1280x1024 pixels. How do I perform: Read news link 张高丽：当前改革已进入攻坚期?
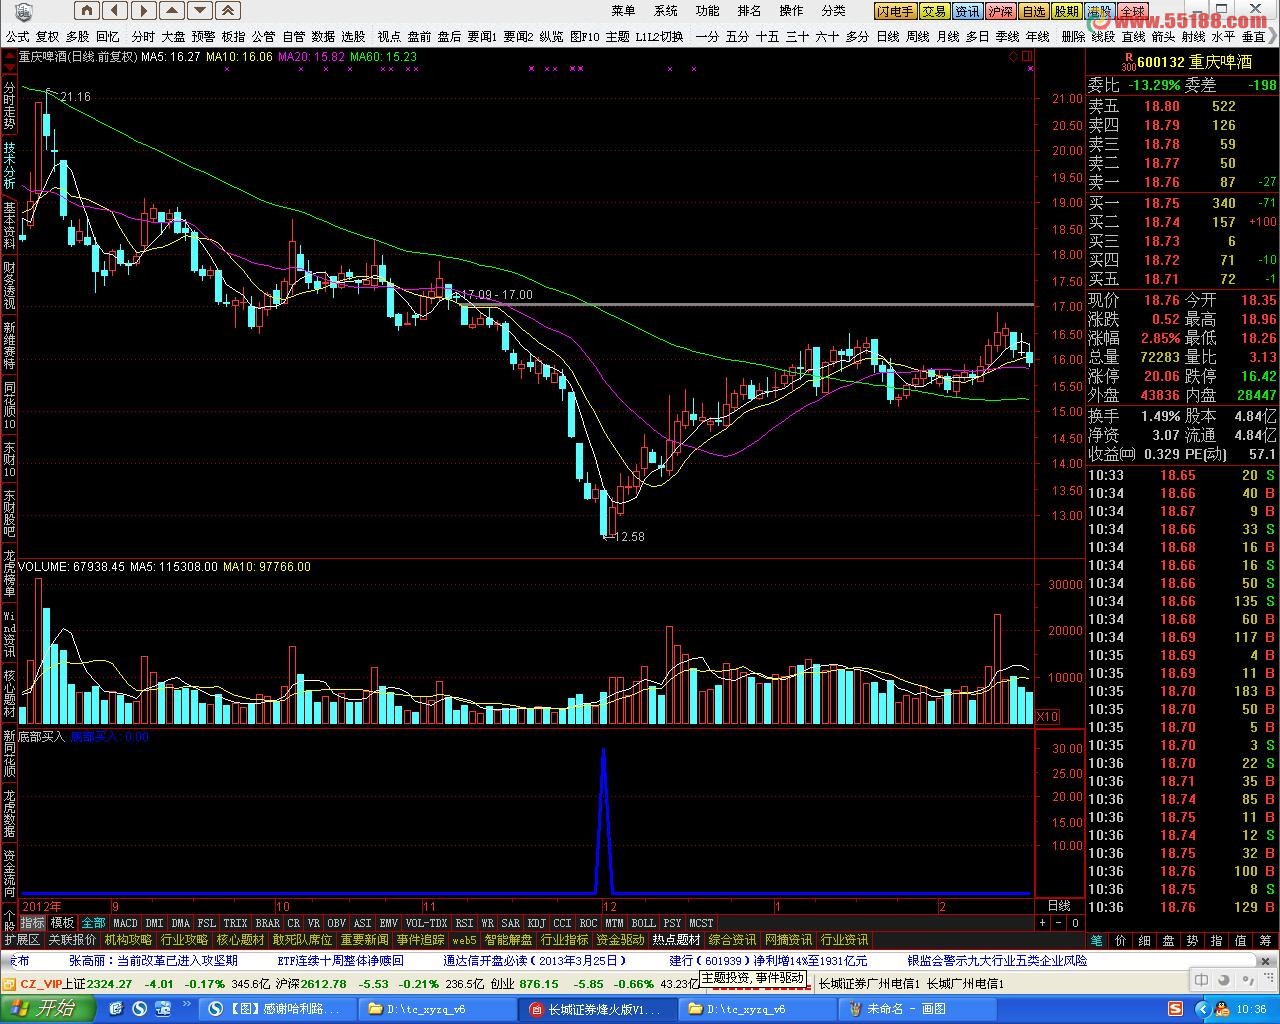(153, 960)
